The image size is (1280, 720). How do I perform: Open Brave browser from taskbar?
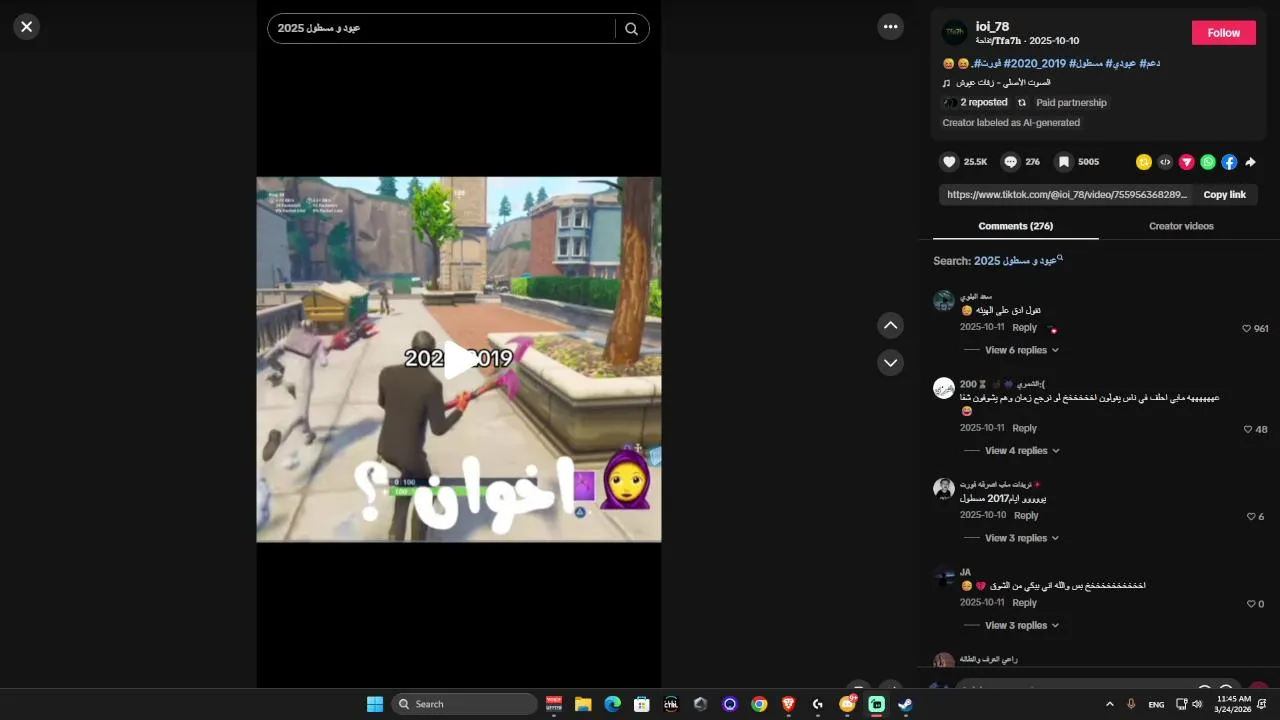point(788,704)
